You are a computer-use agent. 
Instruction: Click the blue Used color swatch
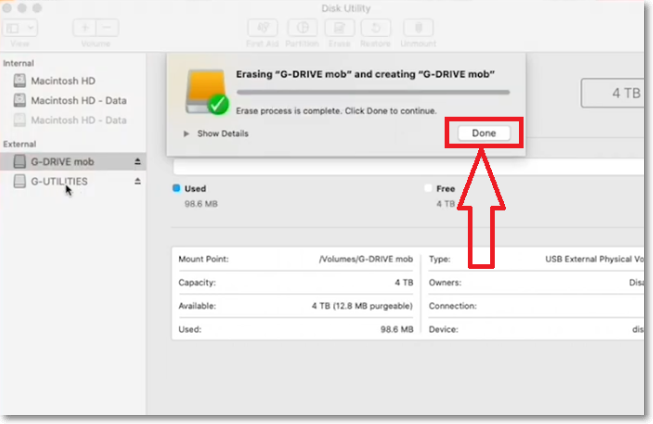click(177, 188)
